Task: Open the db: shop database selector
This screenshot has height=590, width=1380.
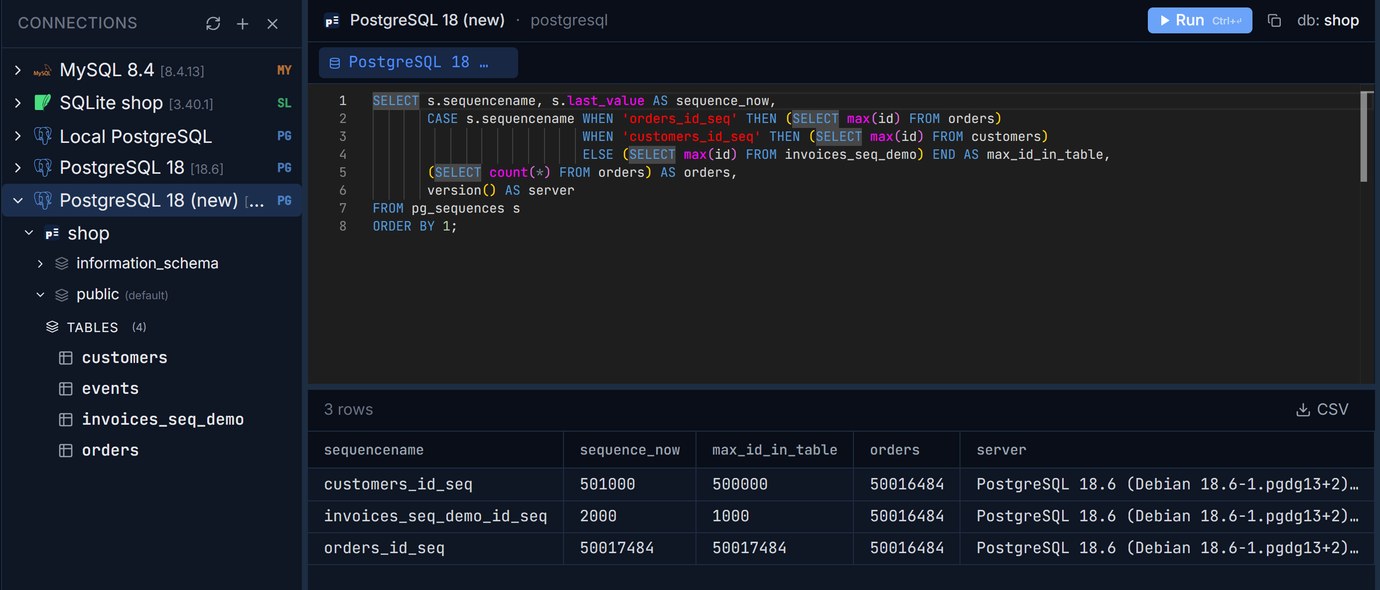Action: (x=1328, y=20)
